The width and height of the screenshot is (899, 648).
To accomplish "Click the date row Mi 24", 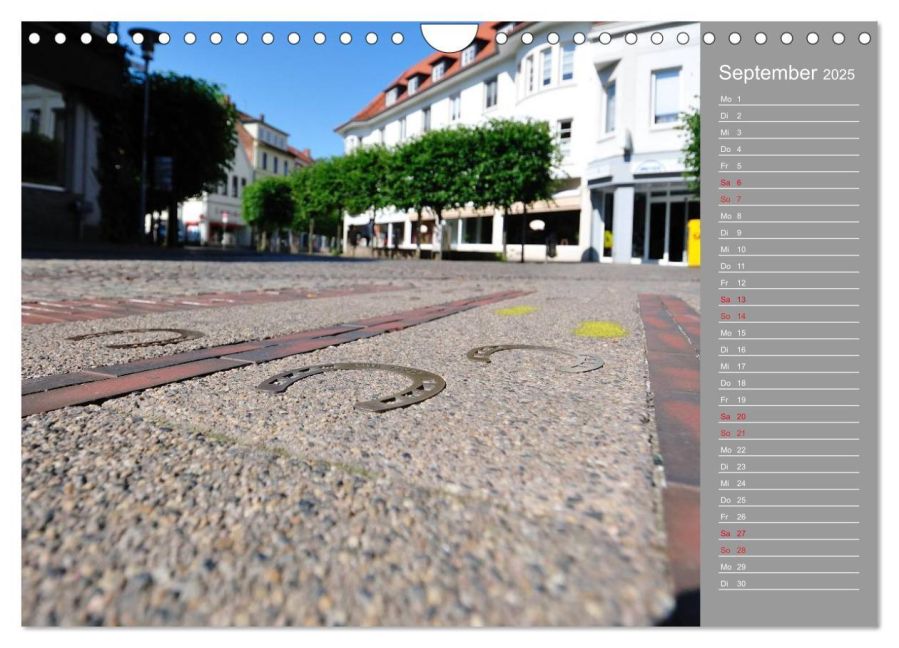I will tap(733, 483).
